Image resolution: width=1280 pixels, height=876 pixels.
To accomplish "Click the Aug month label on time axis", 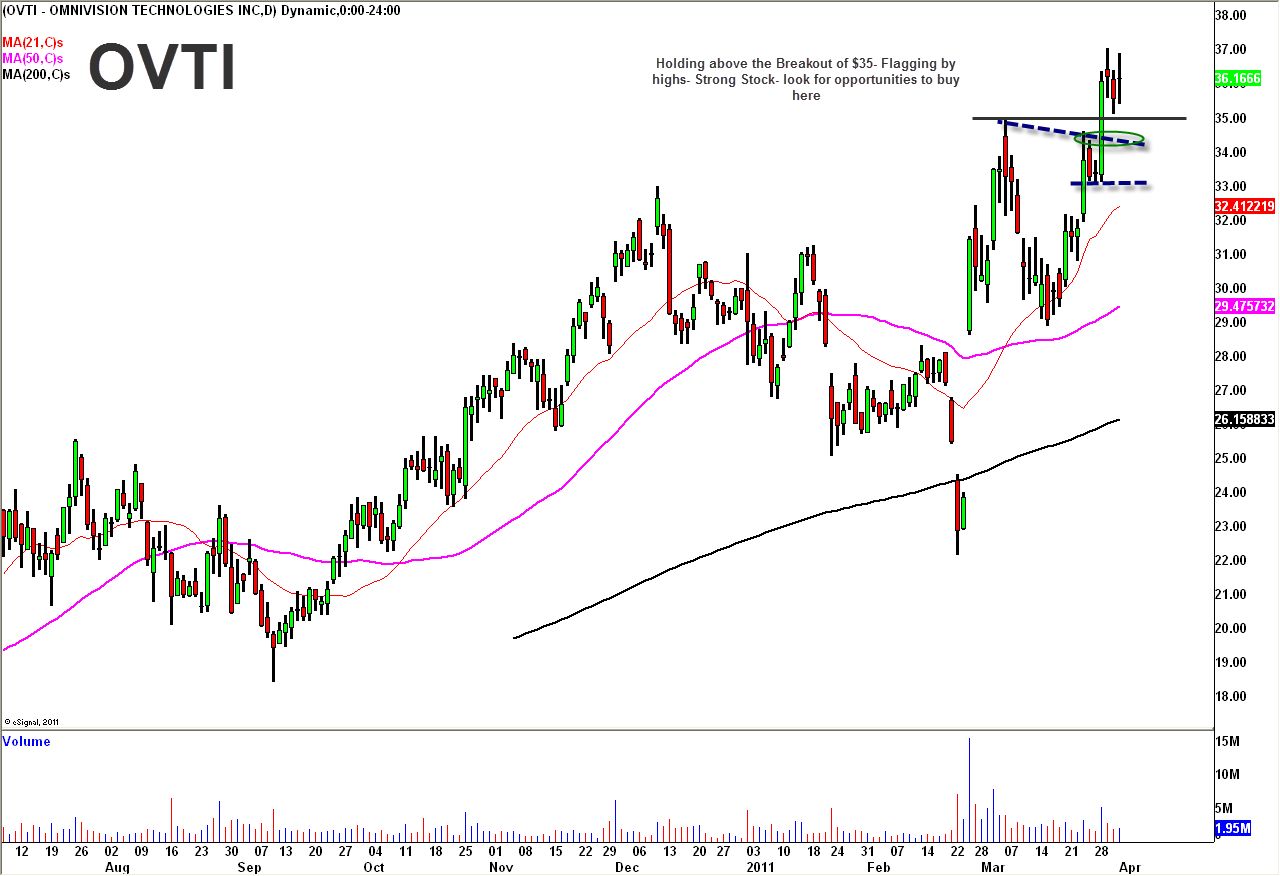I will 117,867.
